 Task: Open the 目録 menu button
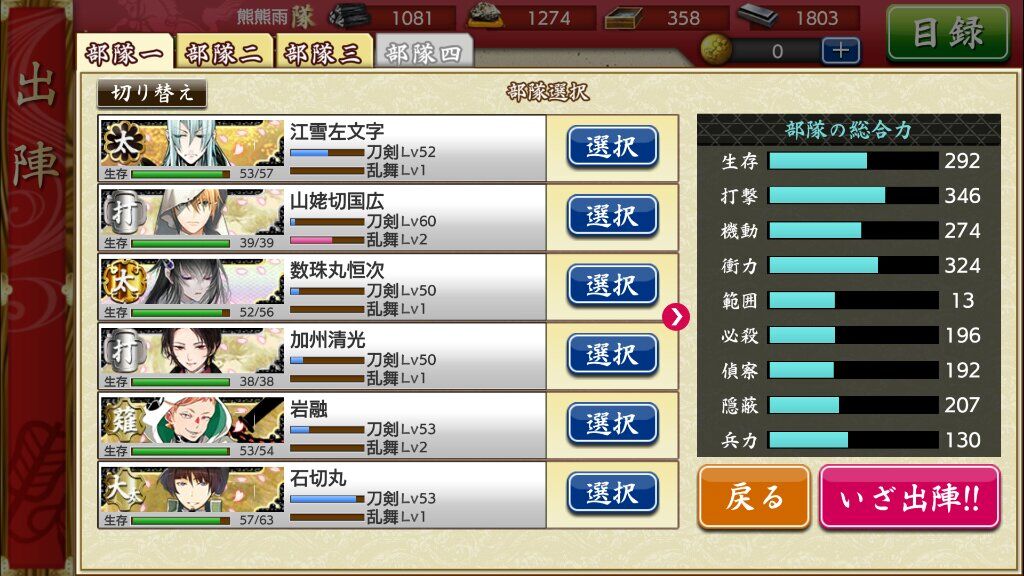pyautogui.click(x=948, y=33)
